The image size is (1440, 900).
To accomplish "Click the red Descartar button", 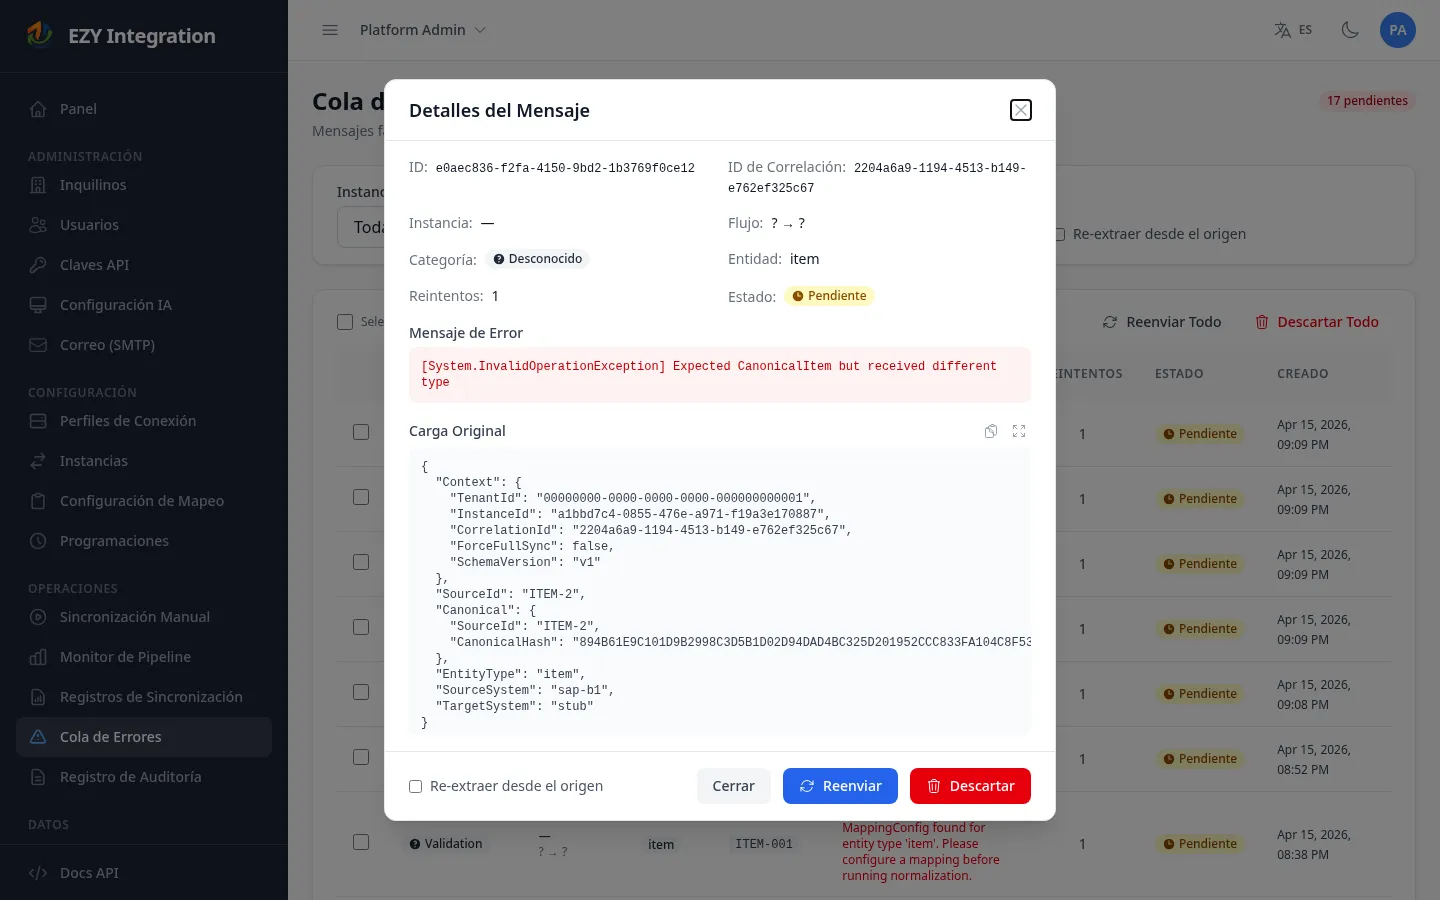I will (970, 786).
